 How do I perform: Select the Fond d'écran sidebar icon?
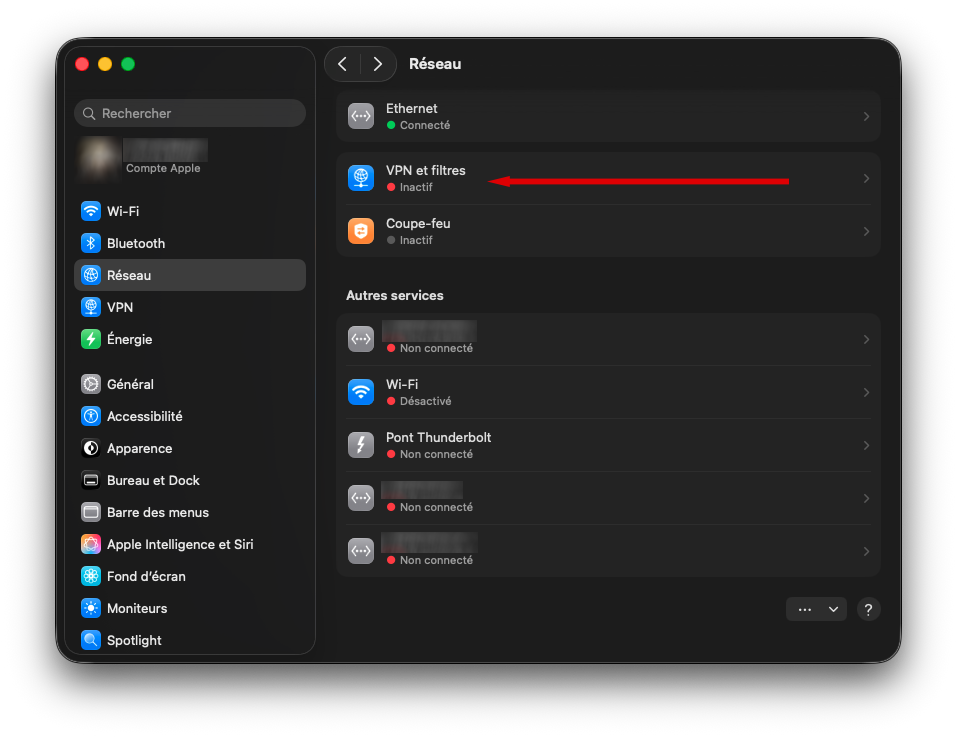91,576
